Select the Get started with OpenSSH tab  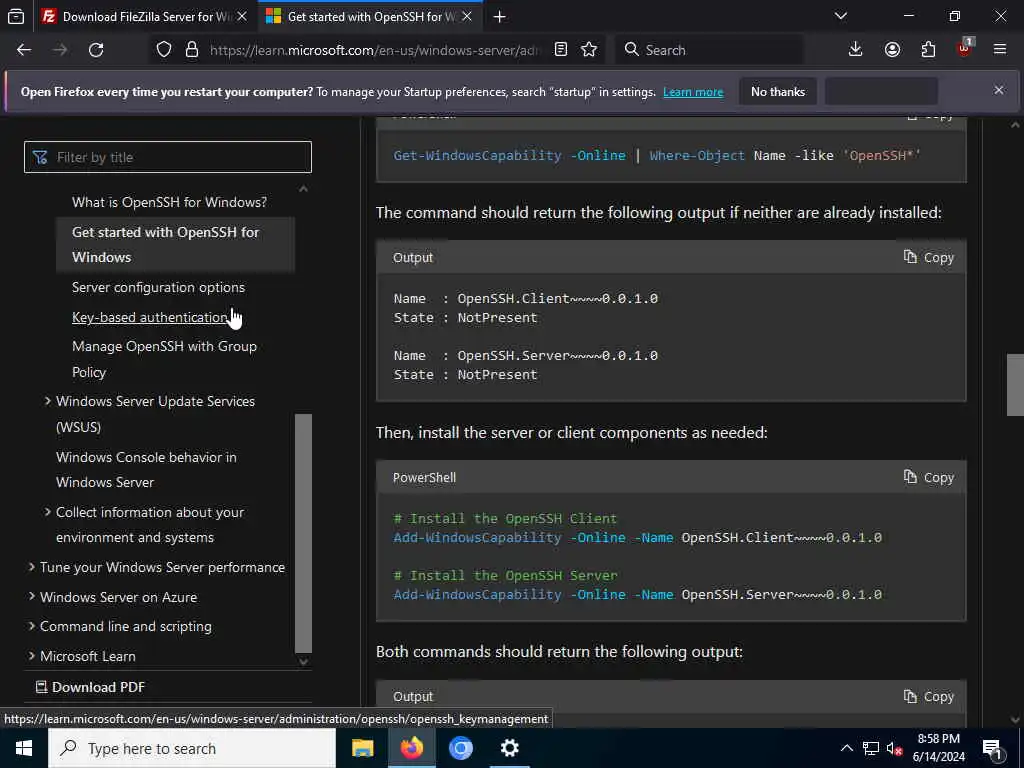coord(370,16)
